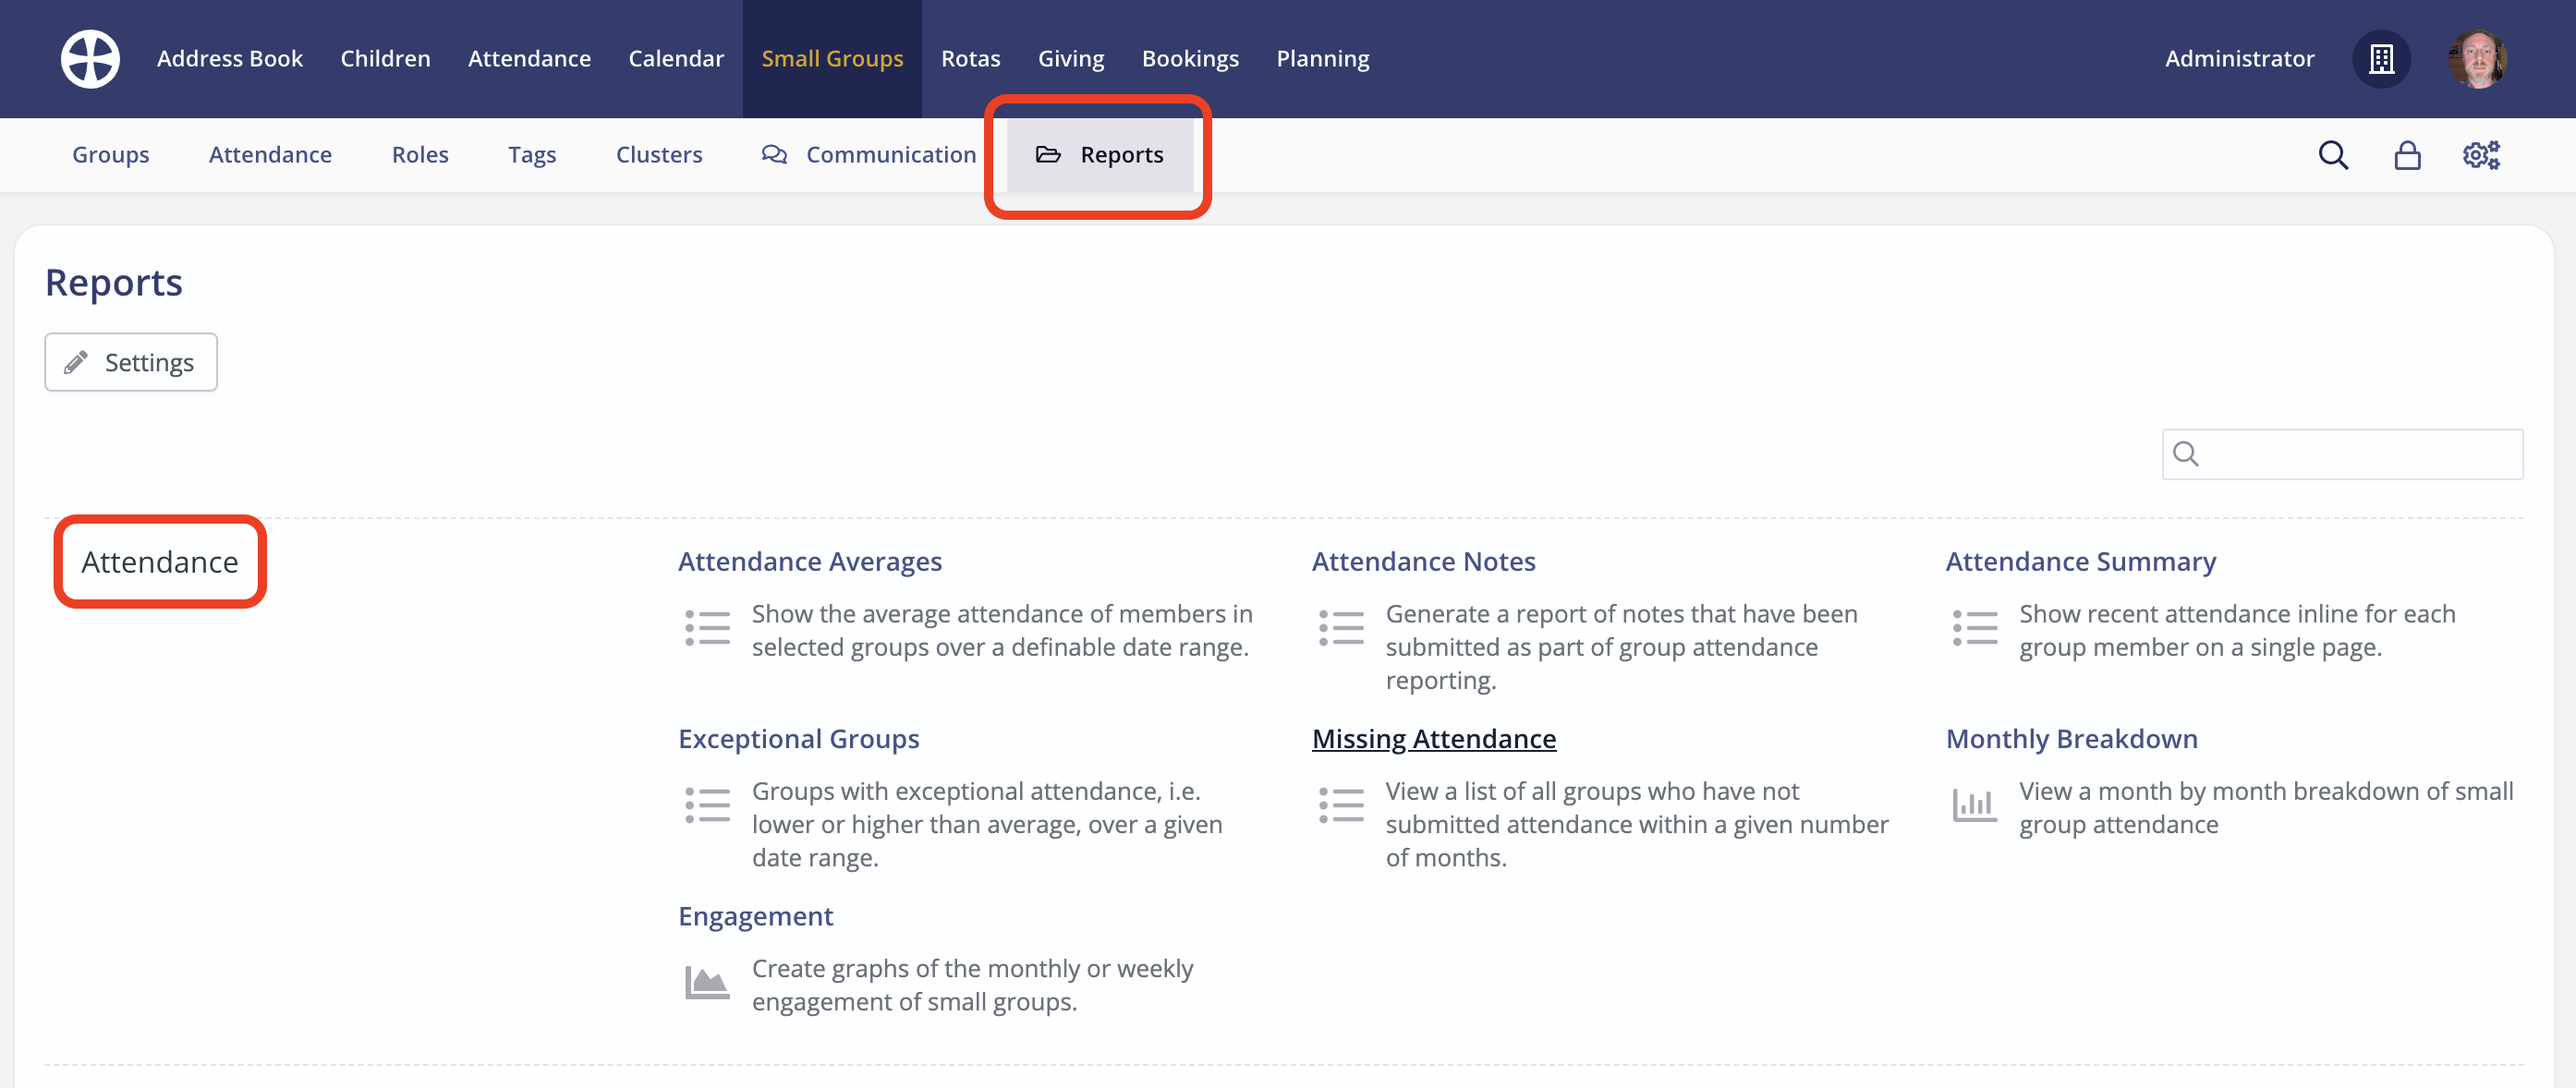Click the Monthly Breakdown bar chart icon

[x=1974, y=804]
